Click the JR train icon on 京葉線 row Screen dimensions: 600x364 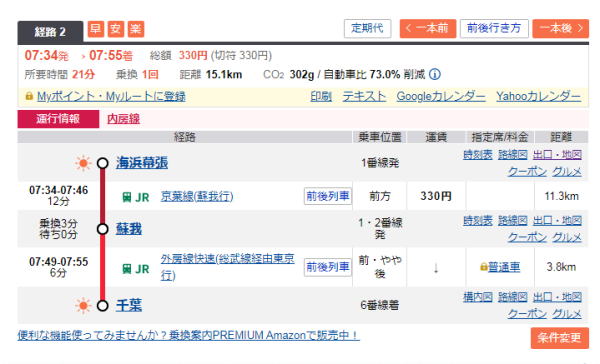[x=127, y=198]
